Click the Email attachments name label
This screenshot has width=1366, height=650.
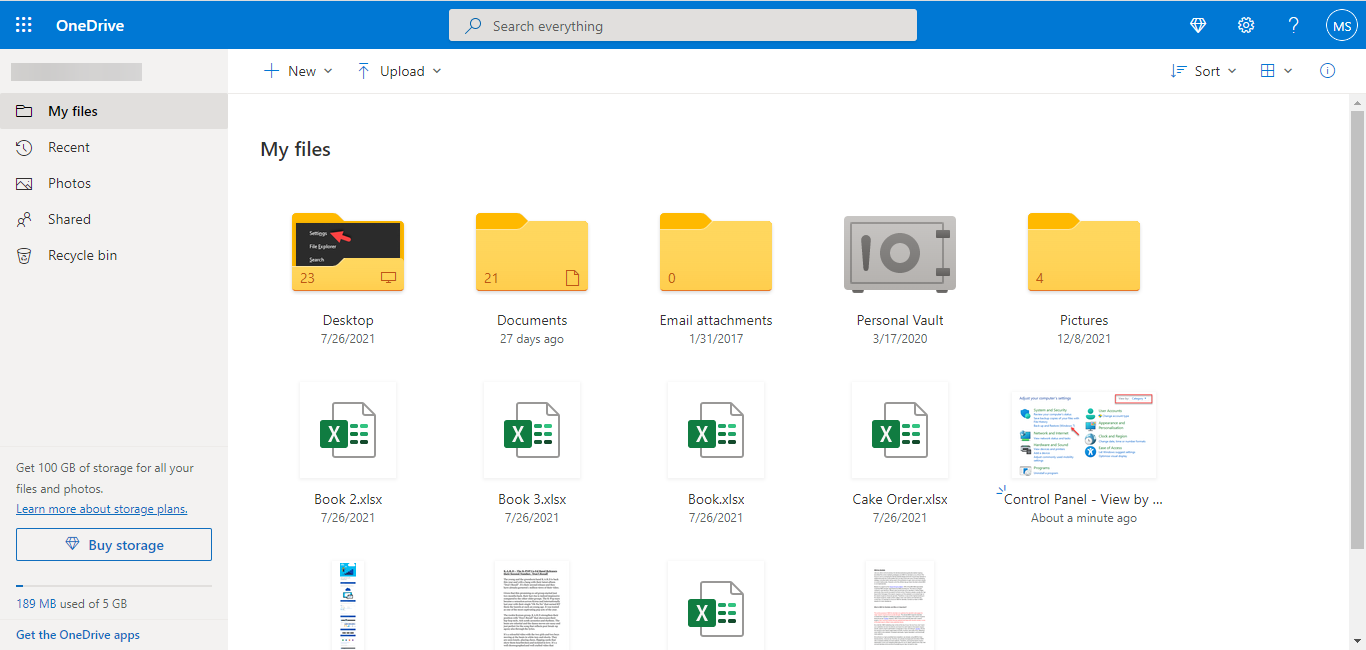716,320
